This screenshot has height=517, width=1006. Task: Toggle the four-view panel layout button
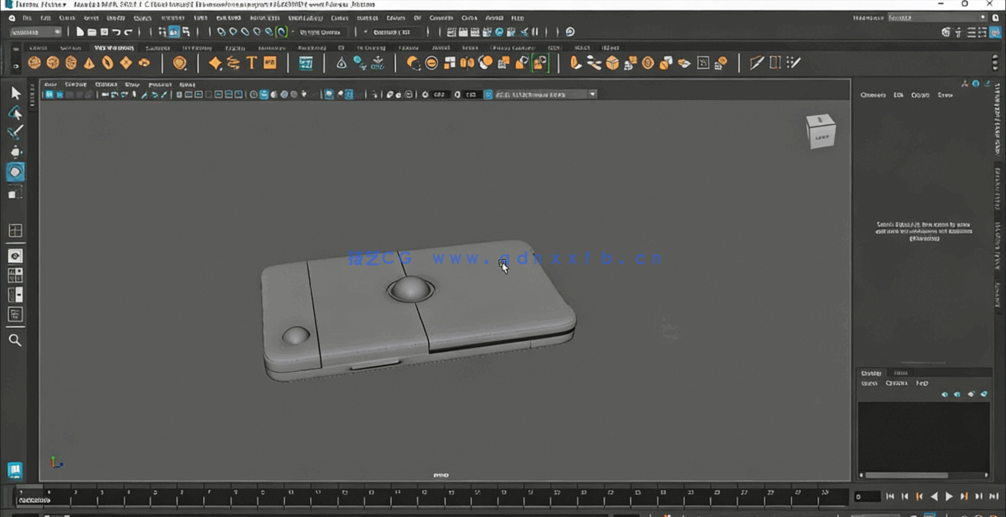click(15, 231)
